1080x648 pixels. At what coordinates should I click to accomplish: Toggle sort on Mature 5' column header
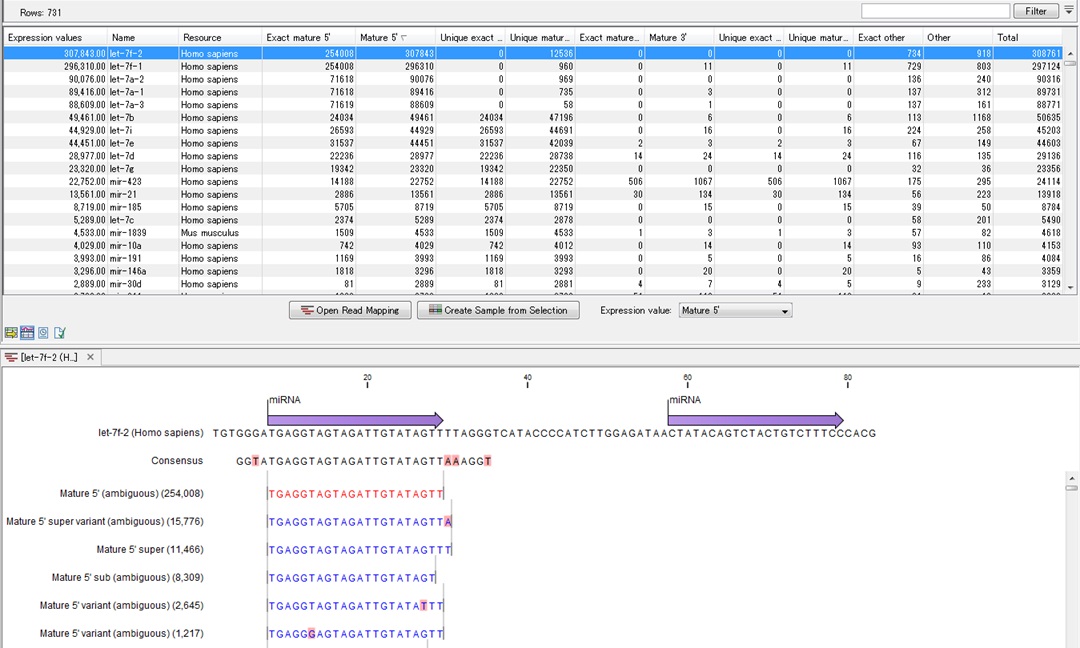click(x=395, y=37)
